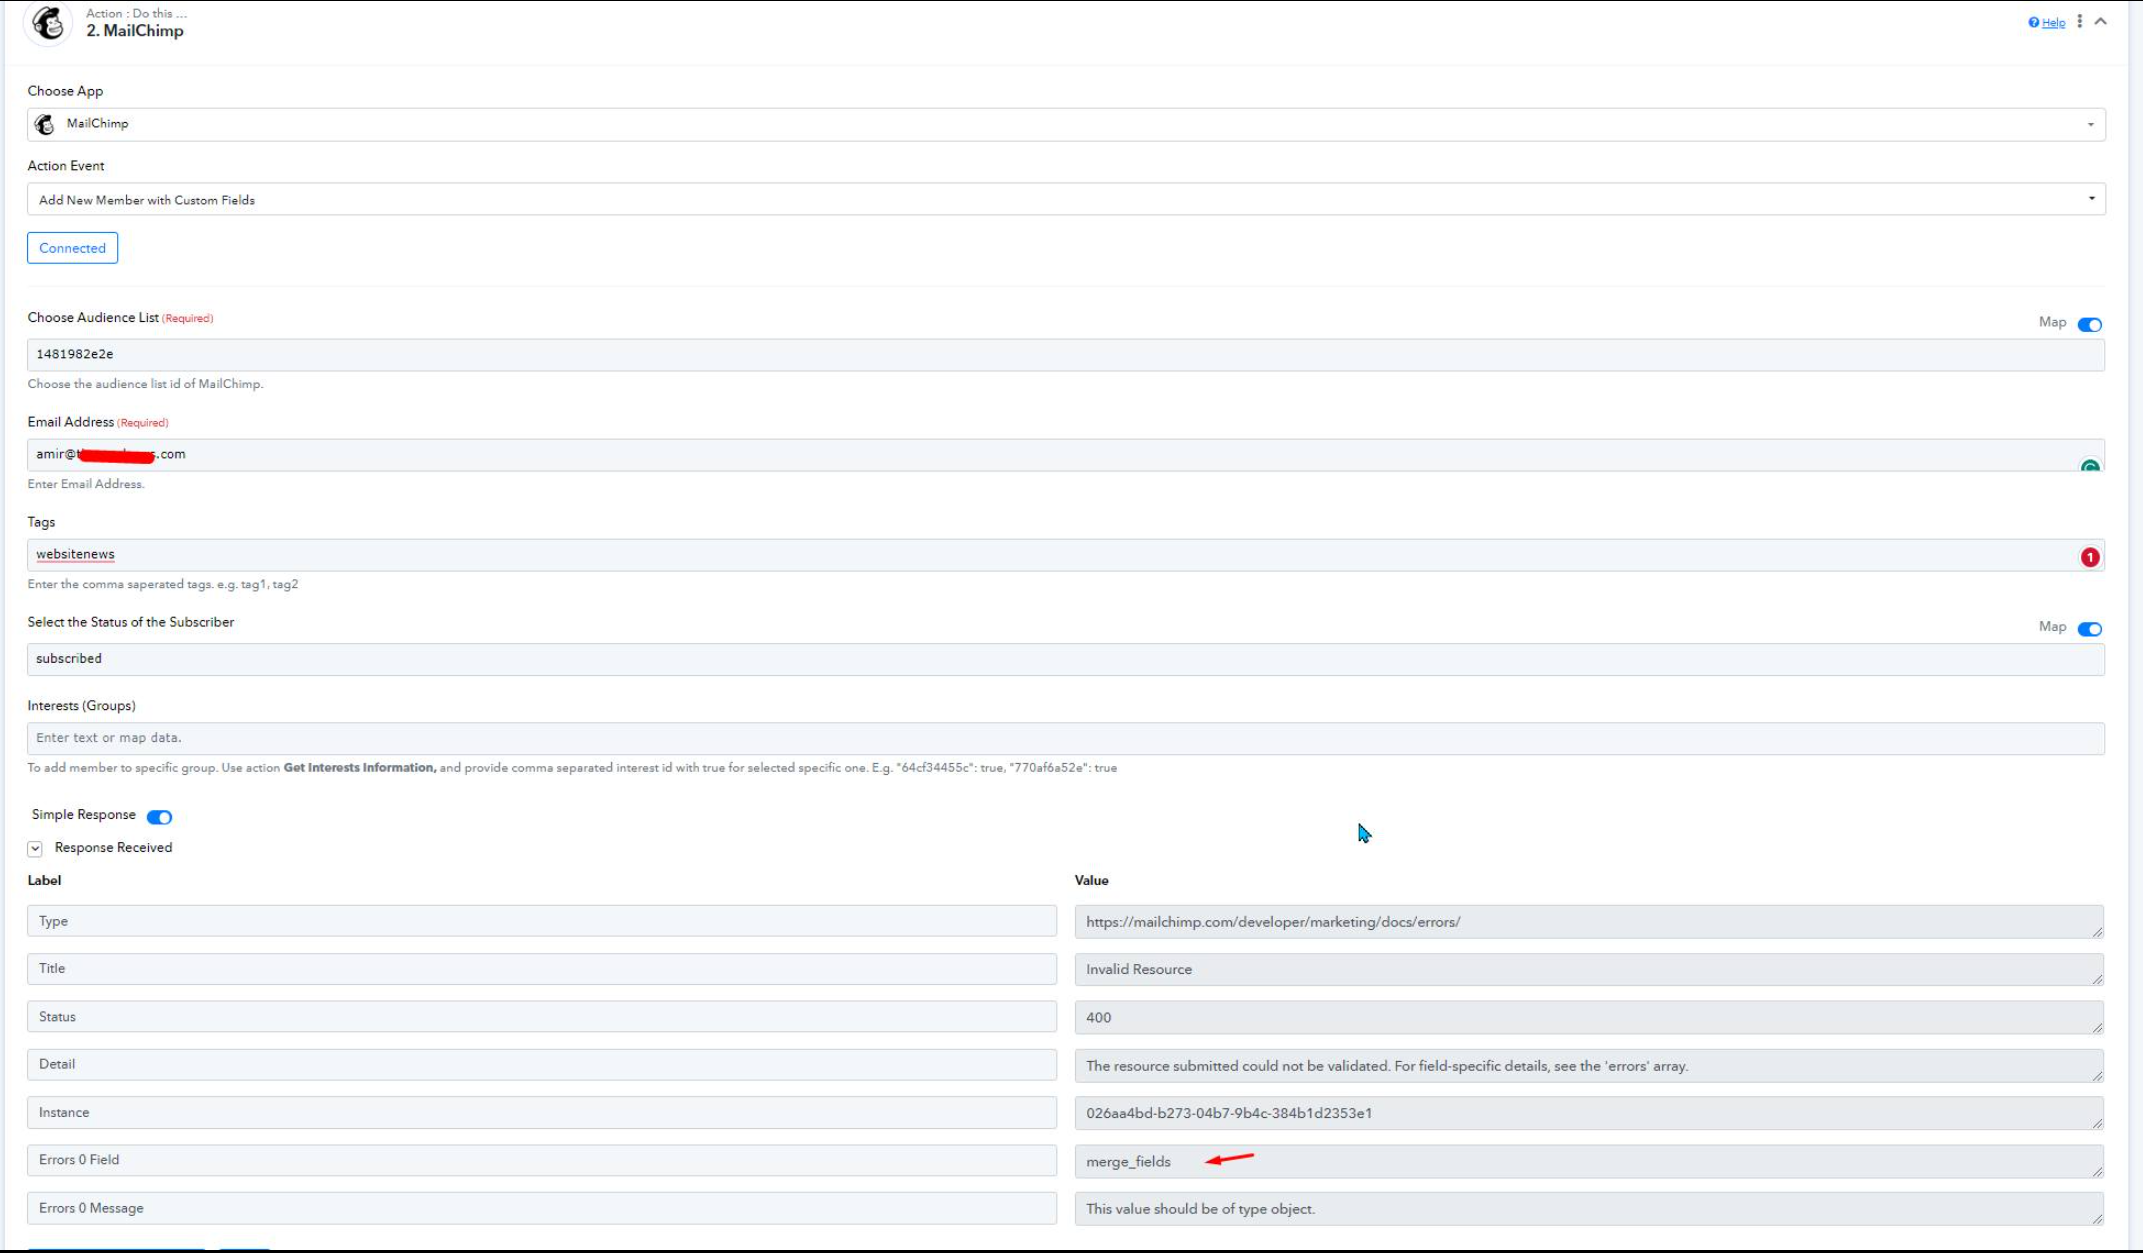The height and width of the screenshot is (1253, 2143).
Task: Toggle the Simple Response switch on
Action: (x=160, y=816)
